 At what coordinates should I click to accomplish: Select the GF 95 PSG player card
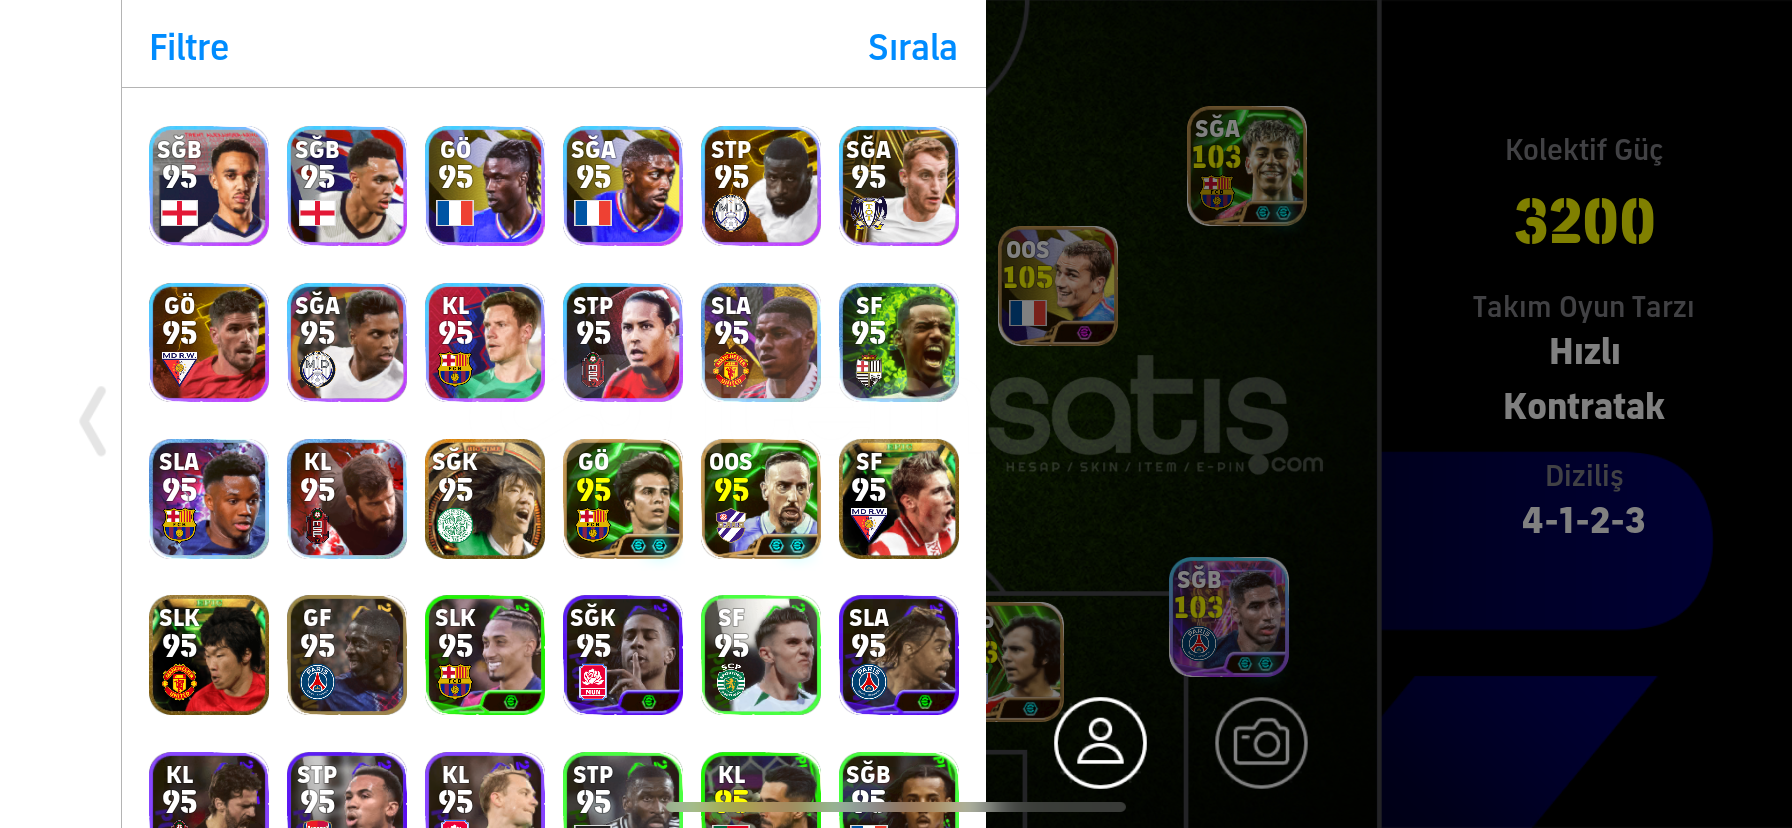347,655
